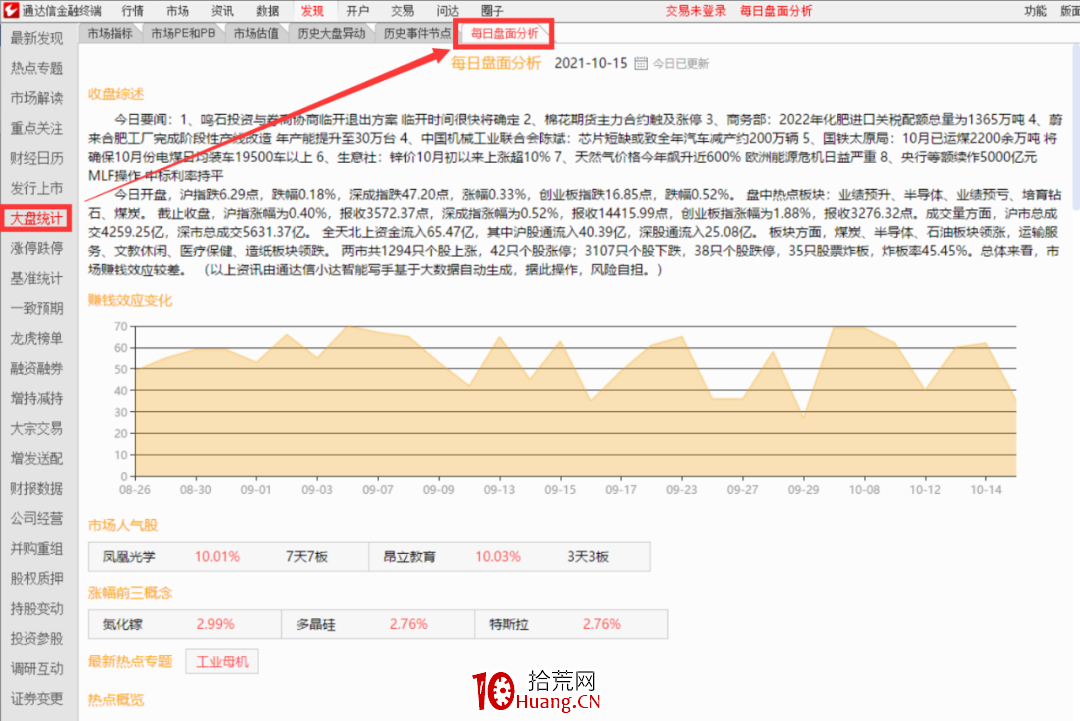Click the 工业母机 hot topic button

222,661
